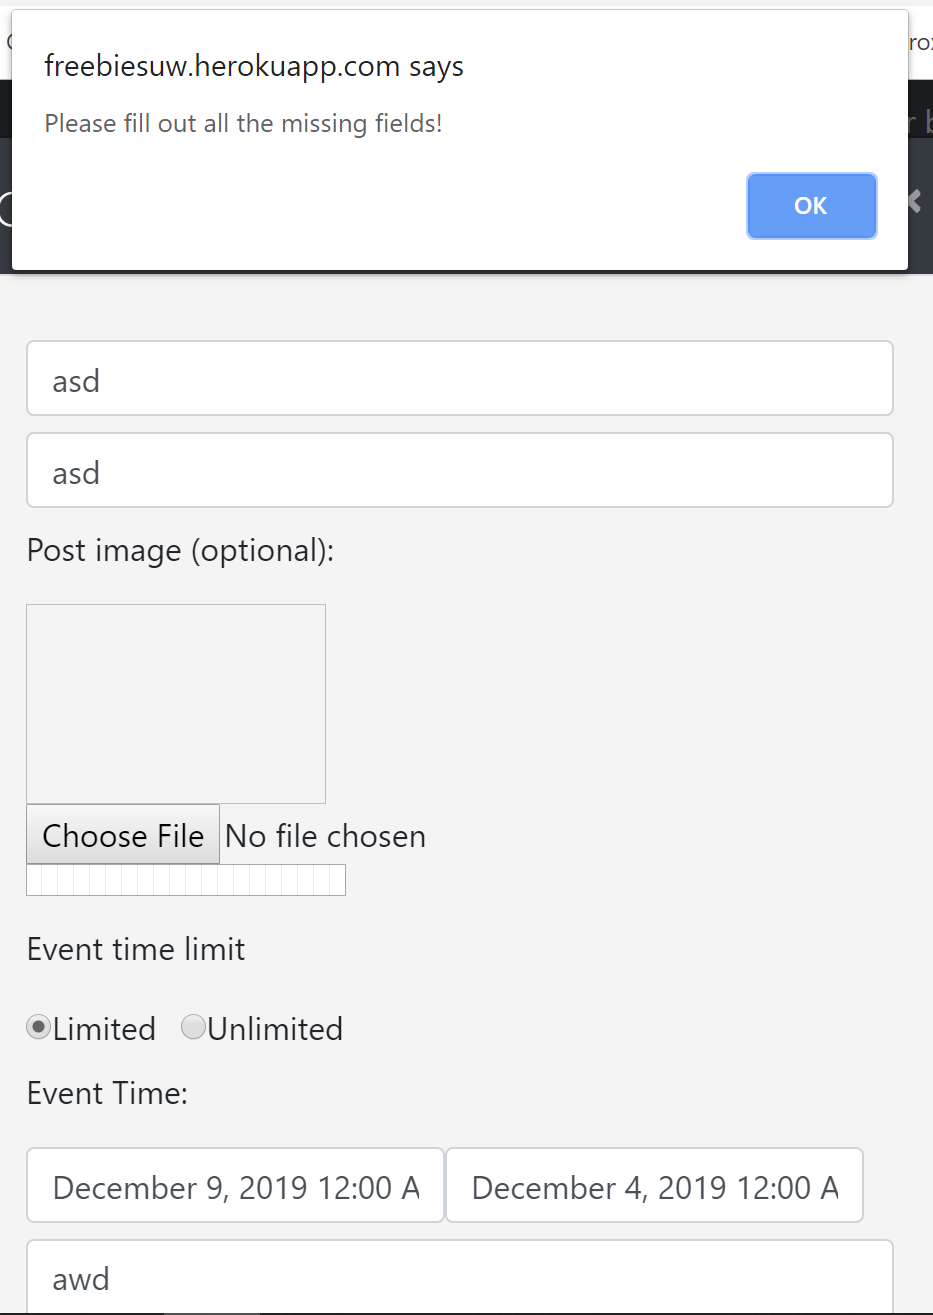Click the 'Post image (optional)' label
Image resolution: width=933 pixels, height=1315 pixels.
(180, 550)
